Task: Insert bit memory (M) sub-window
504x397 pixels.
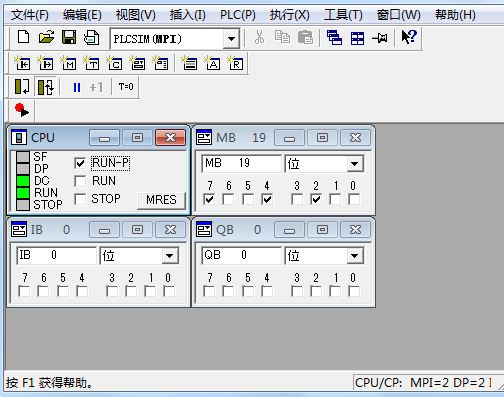Action: pos(68,63)
